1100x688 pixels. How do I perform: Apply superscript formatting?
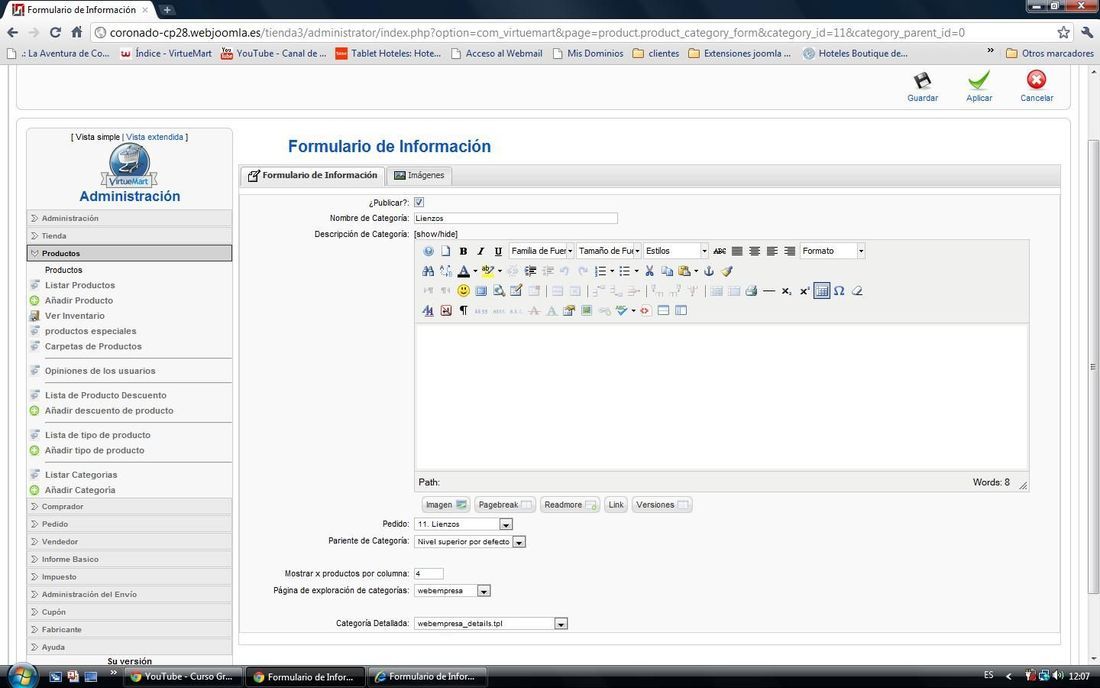point(804,290)
